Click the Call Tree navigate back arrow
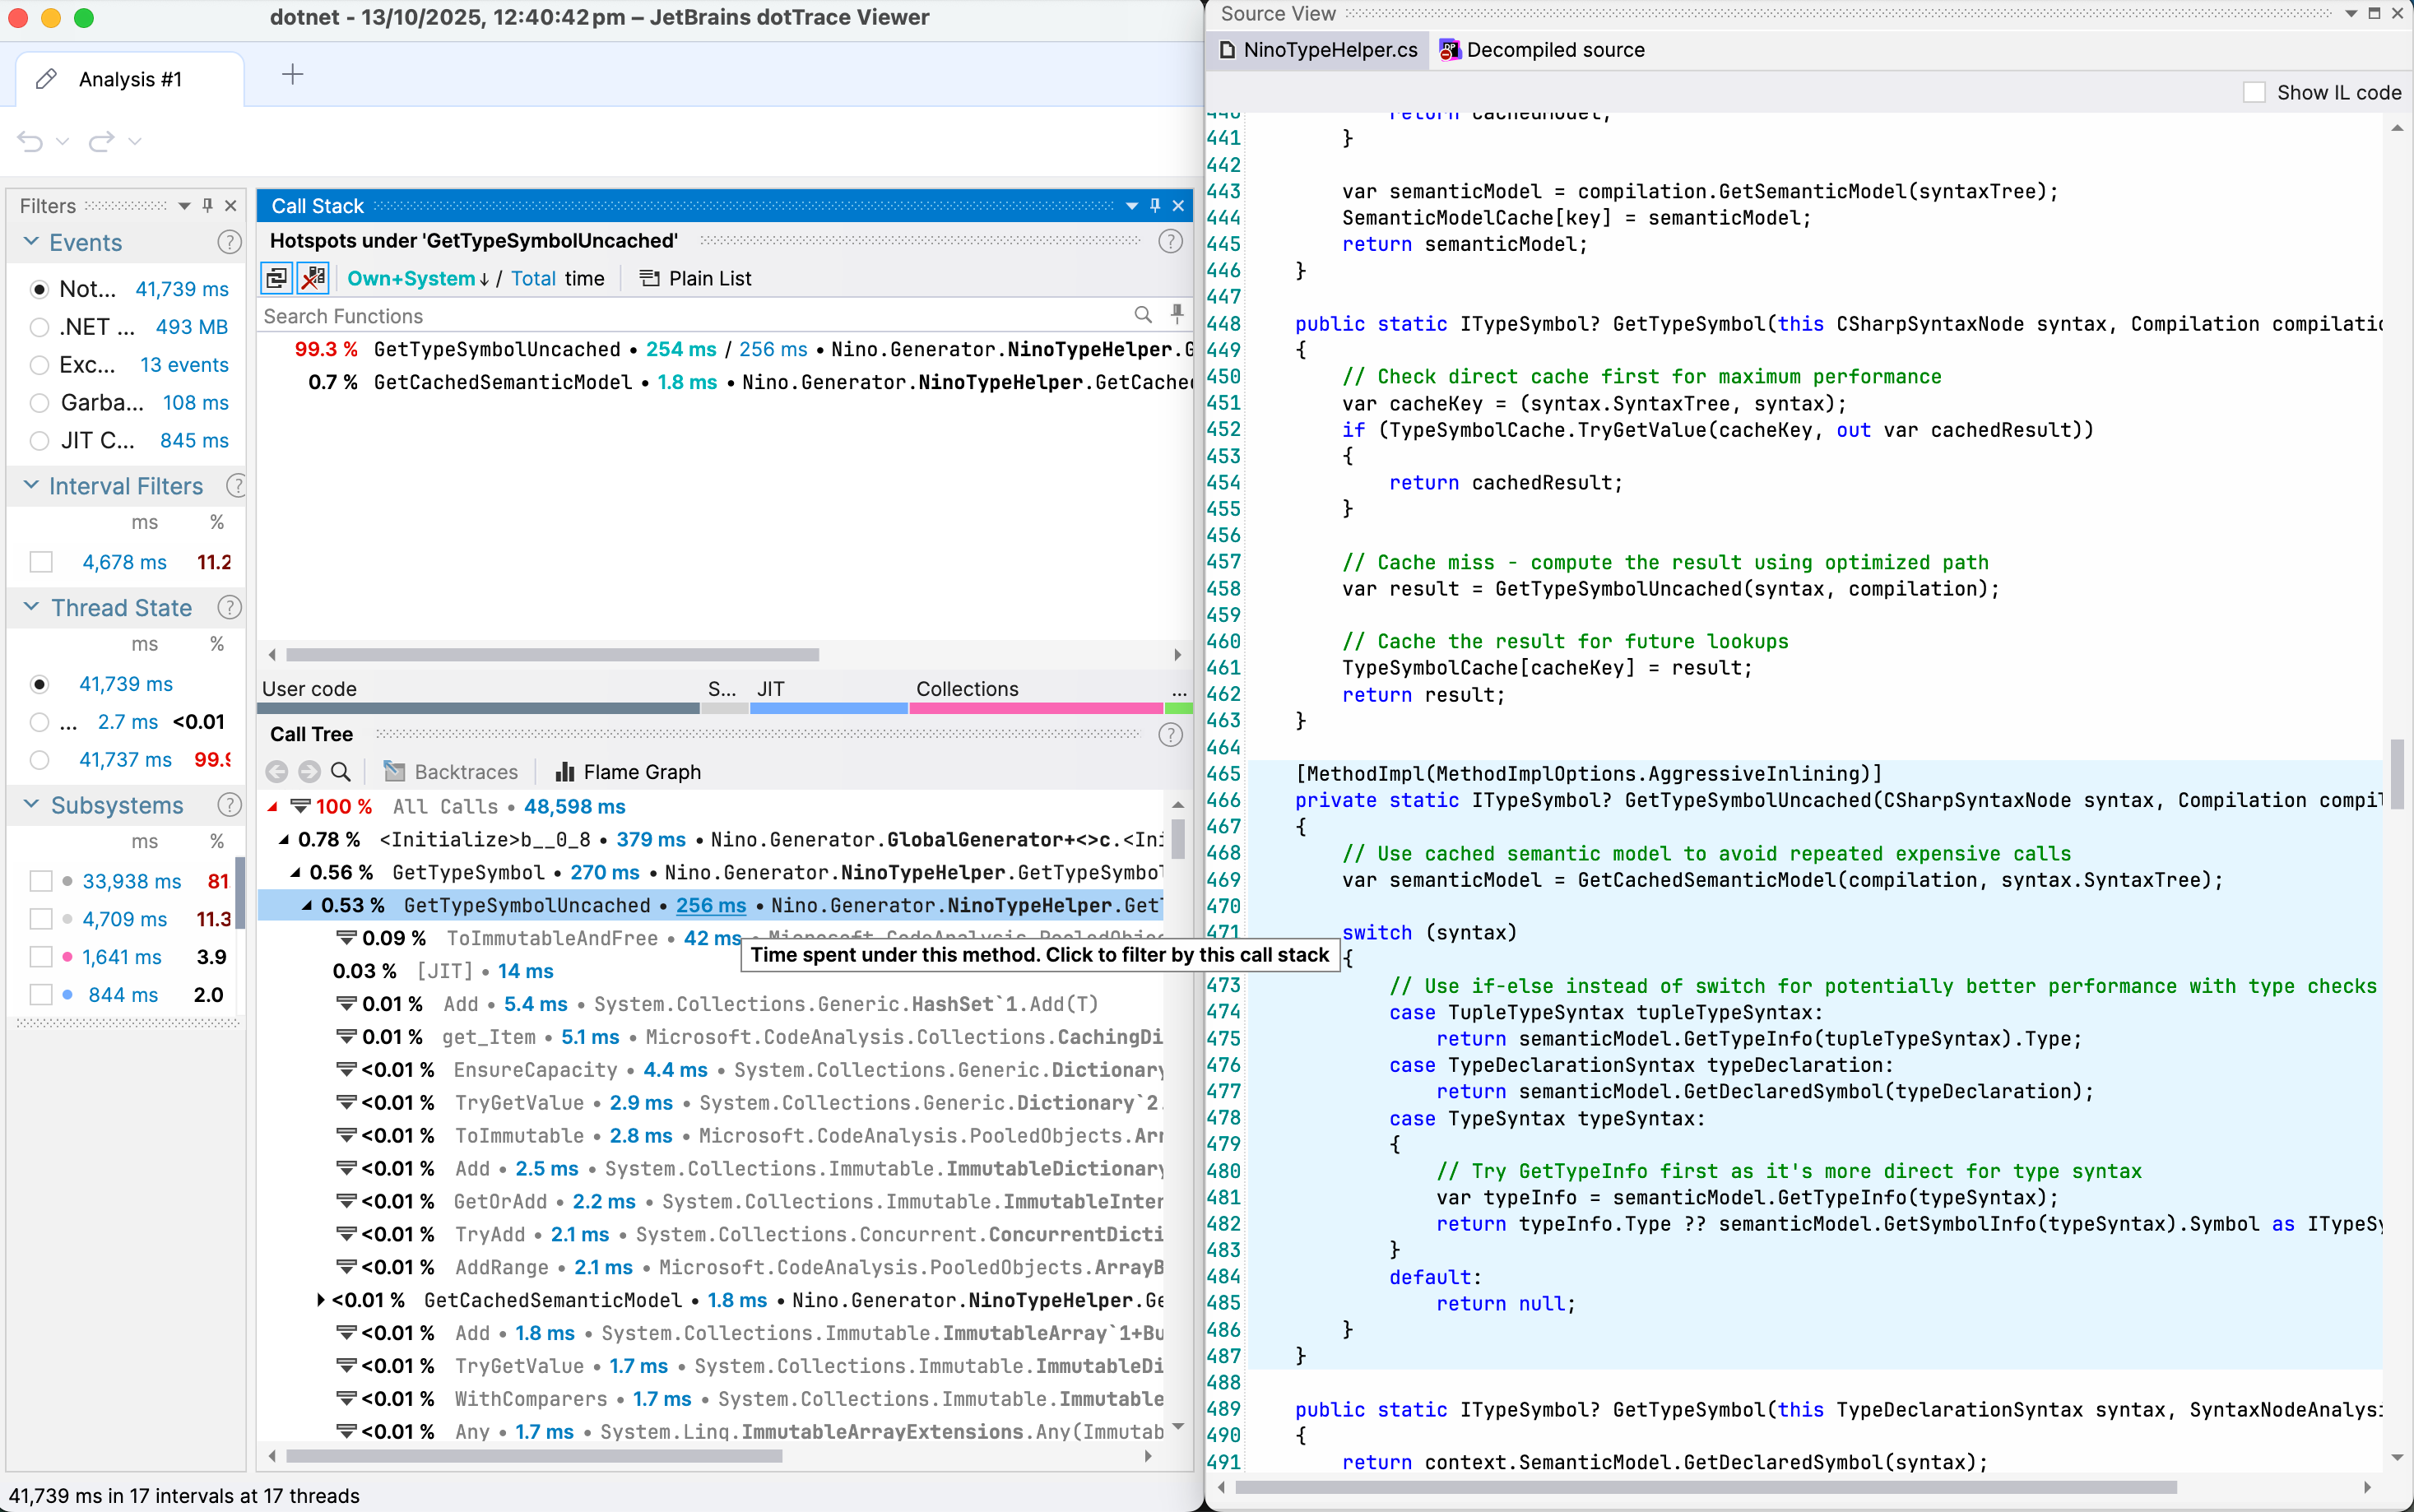The height and width of the screenshot is (1512, 2414). 277,772
